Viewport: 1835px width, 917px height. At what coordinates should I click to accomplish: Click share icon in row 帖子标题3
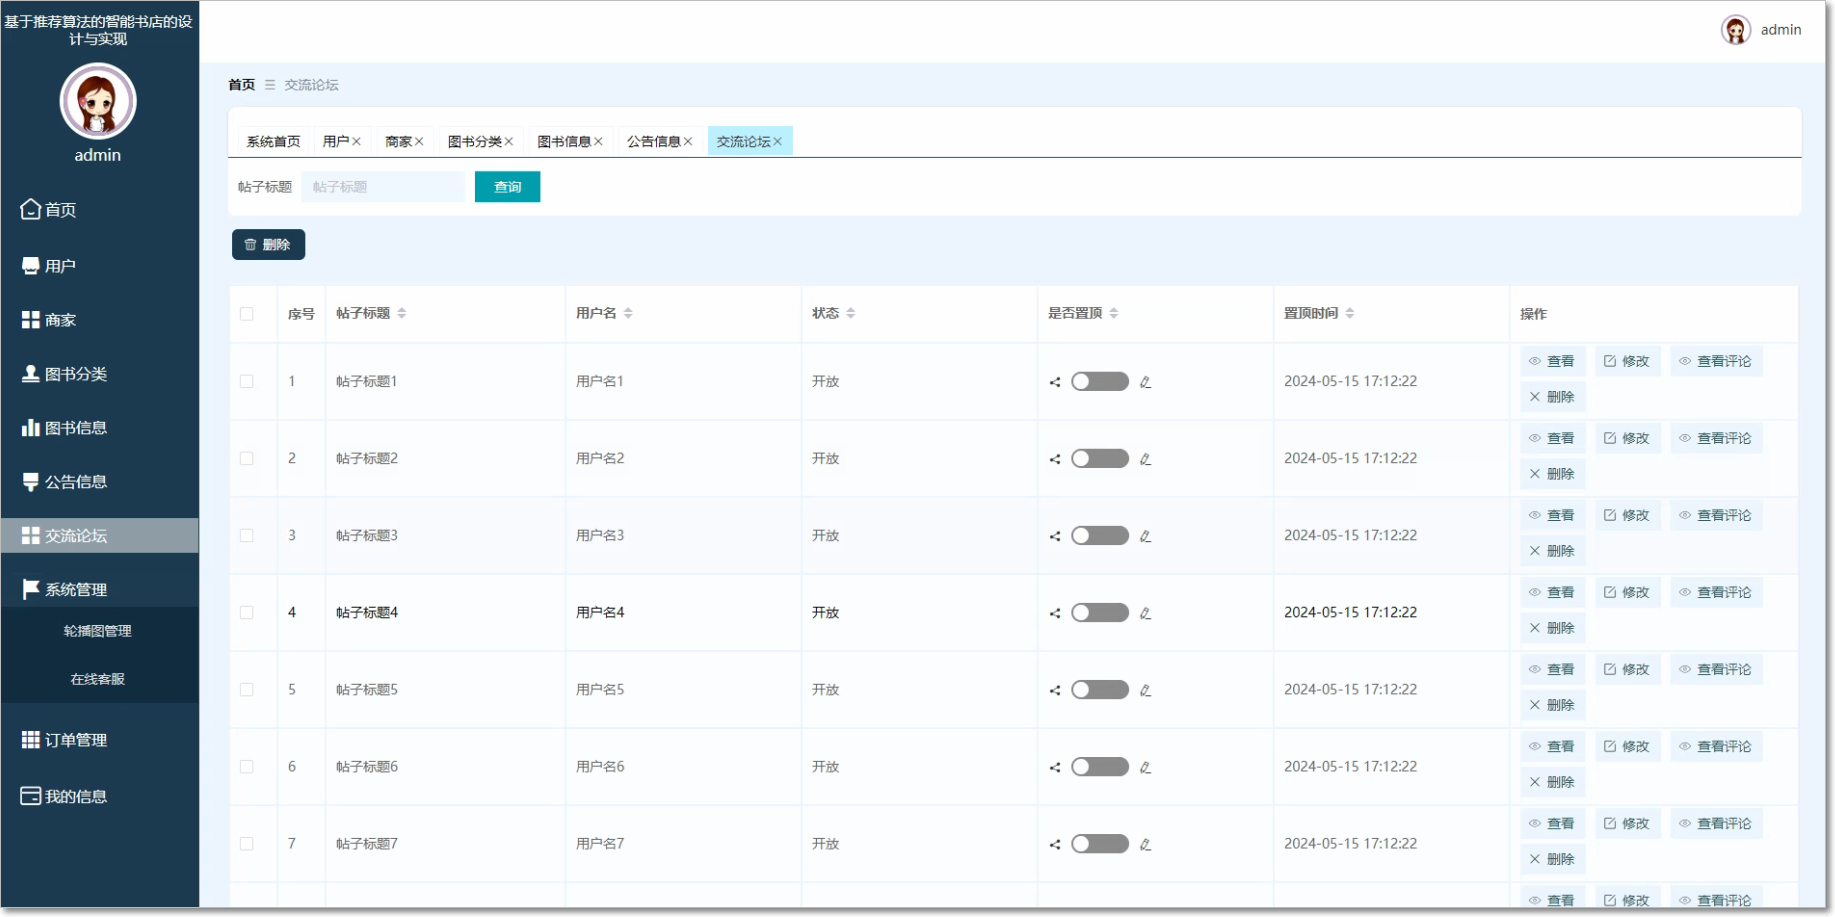1055,536
